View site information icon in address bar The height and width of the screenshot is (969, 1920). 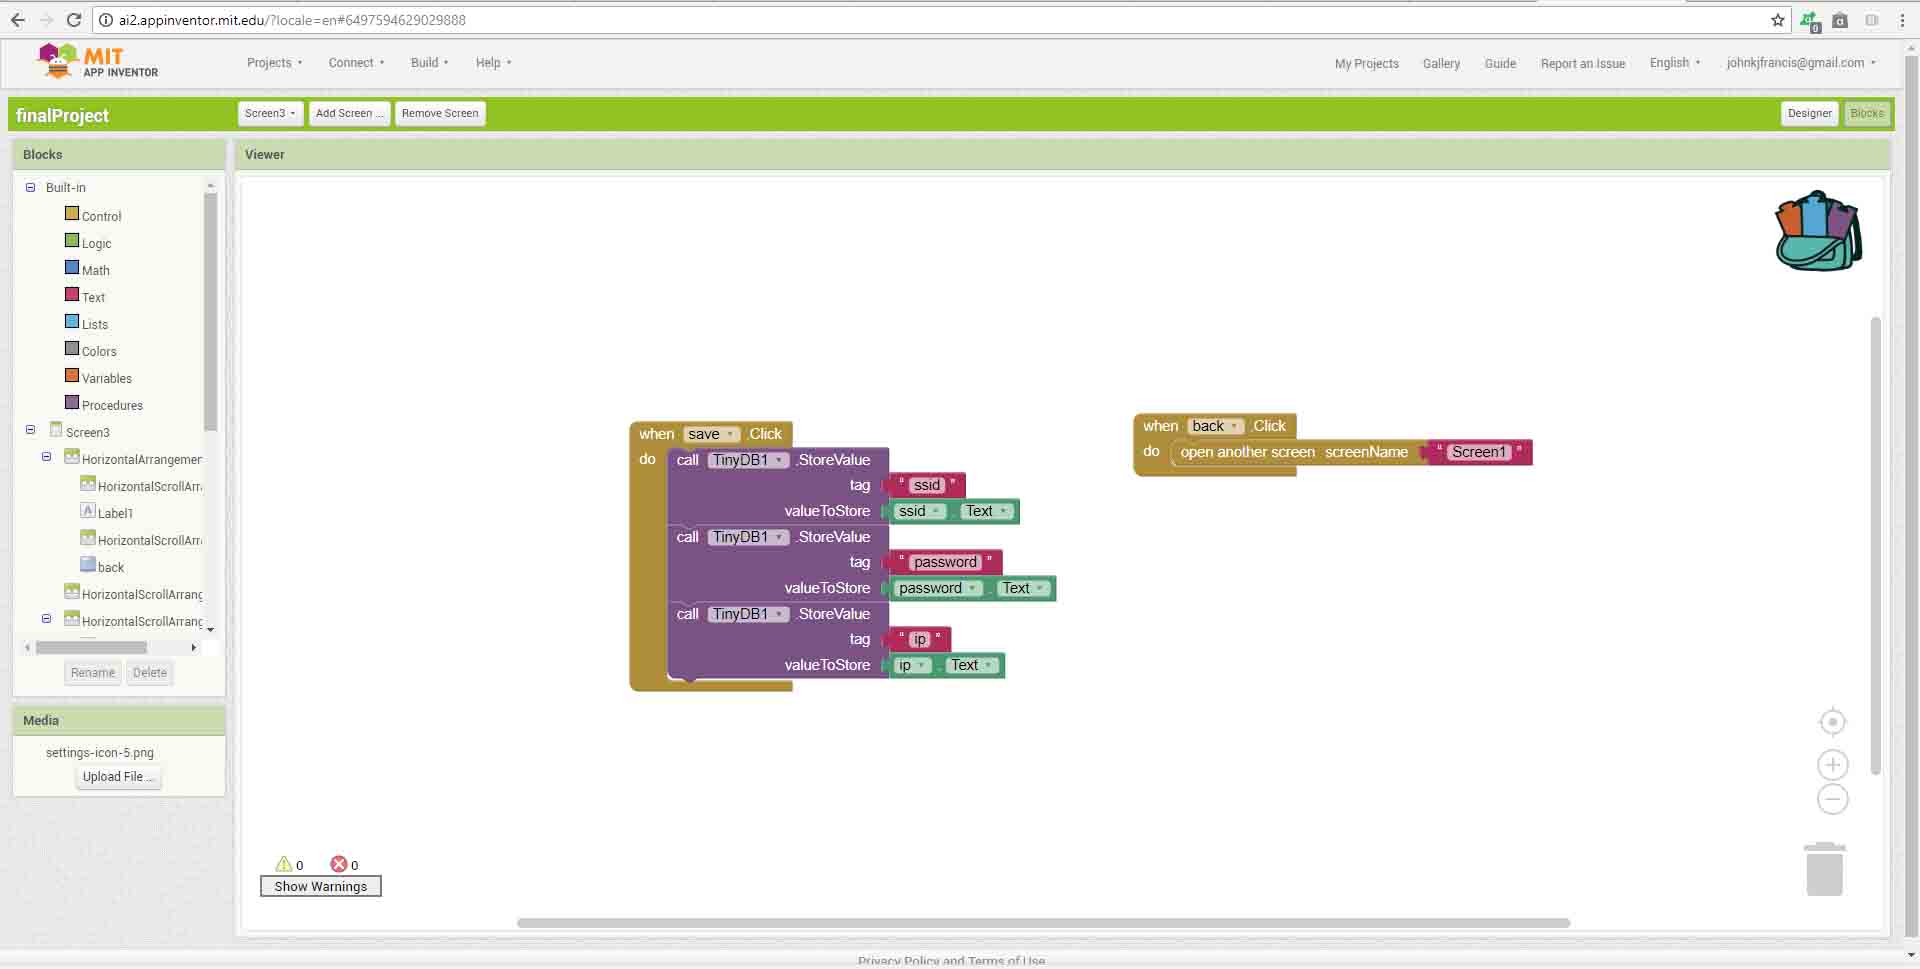coord(106,20)
